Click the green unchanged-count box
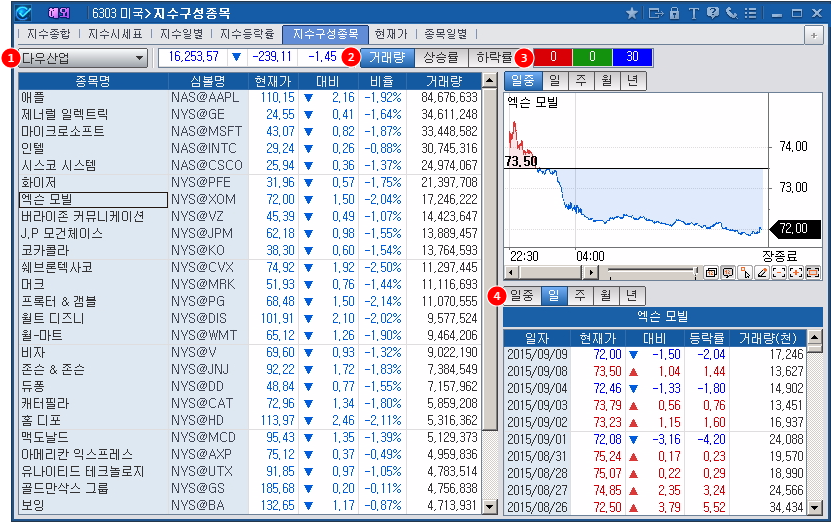This screenshot has height=523, width=832. (592, 57)
